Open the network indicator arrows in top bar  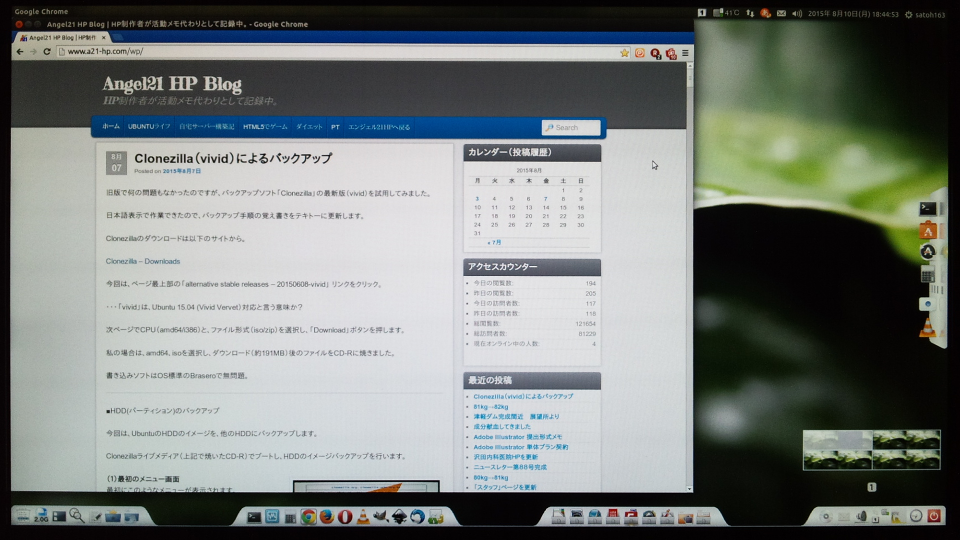point(750,13)
